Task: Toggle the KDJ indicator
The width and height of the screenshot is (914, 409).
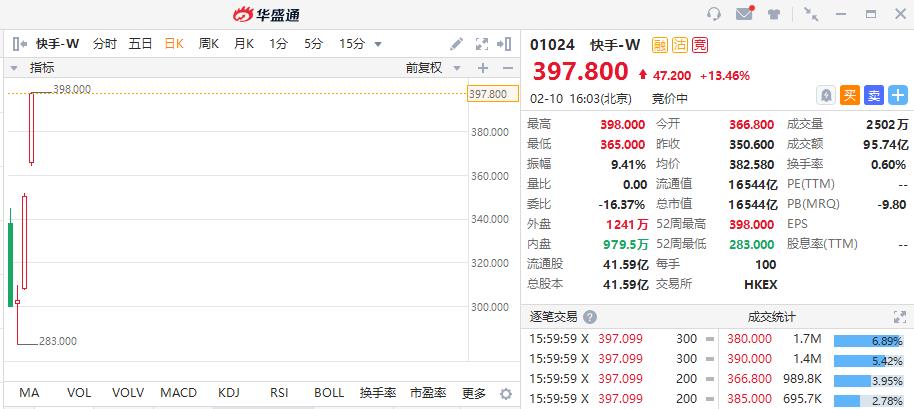Action: point(228,393)
